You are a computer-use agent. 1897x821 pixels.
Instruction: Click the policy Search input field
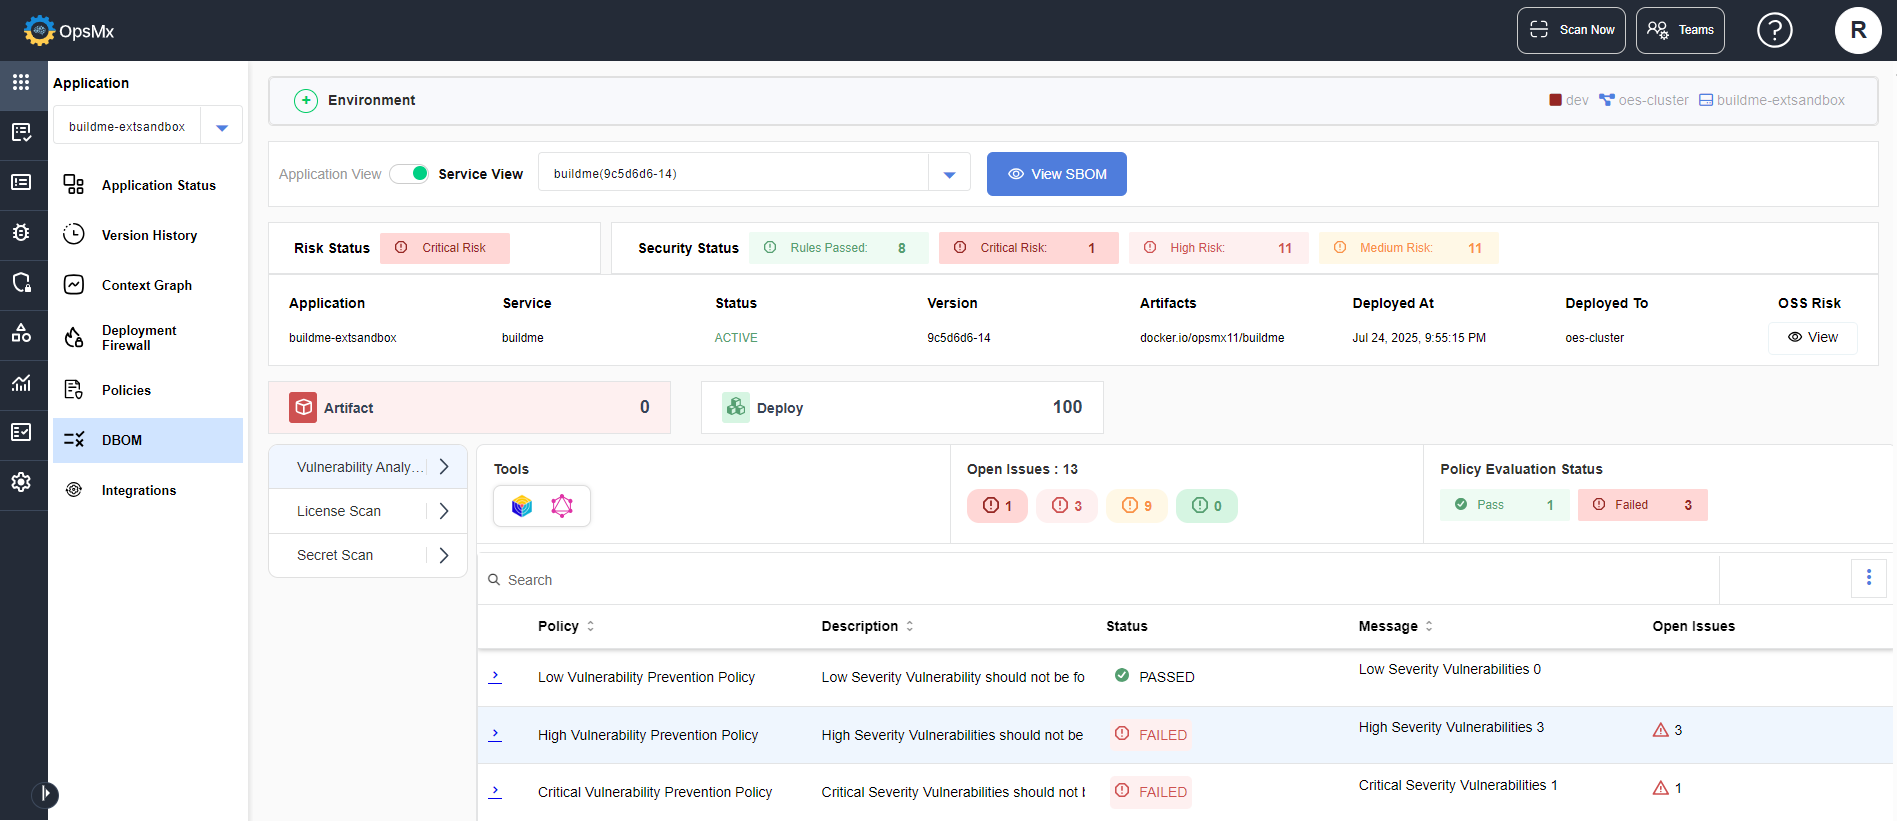[1100, 580]
